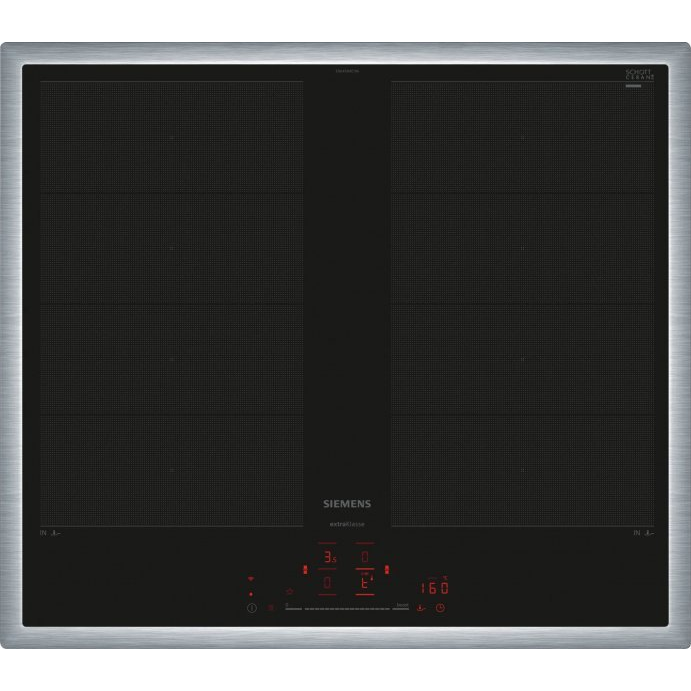Tap the left flex zone link indicator
This screenshot has width=691, height=691.
(x=305, y=570)
